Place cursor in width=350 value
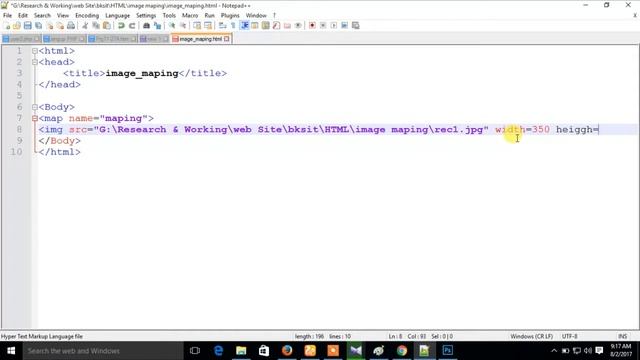 point(541,129)
